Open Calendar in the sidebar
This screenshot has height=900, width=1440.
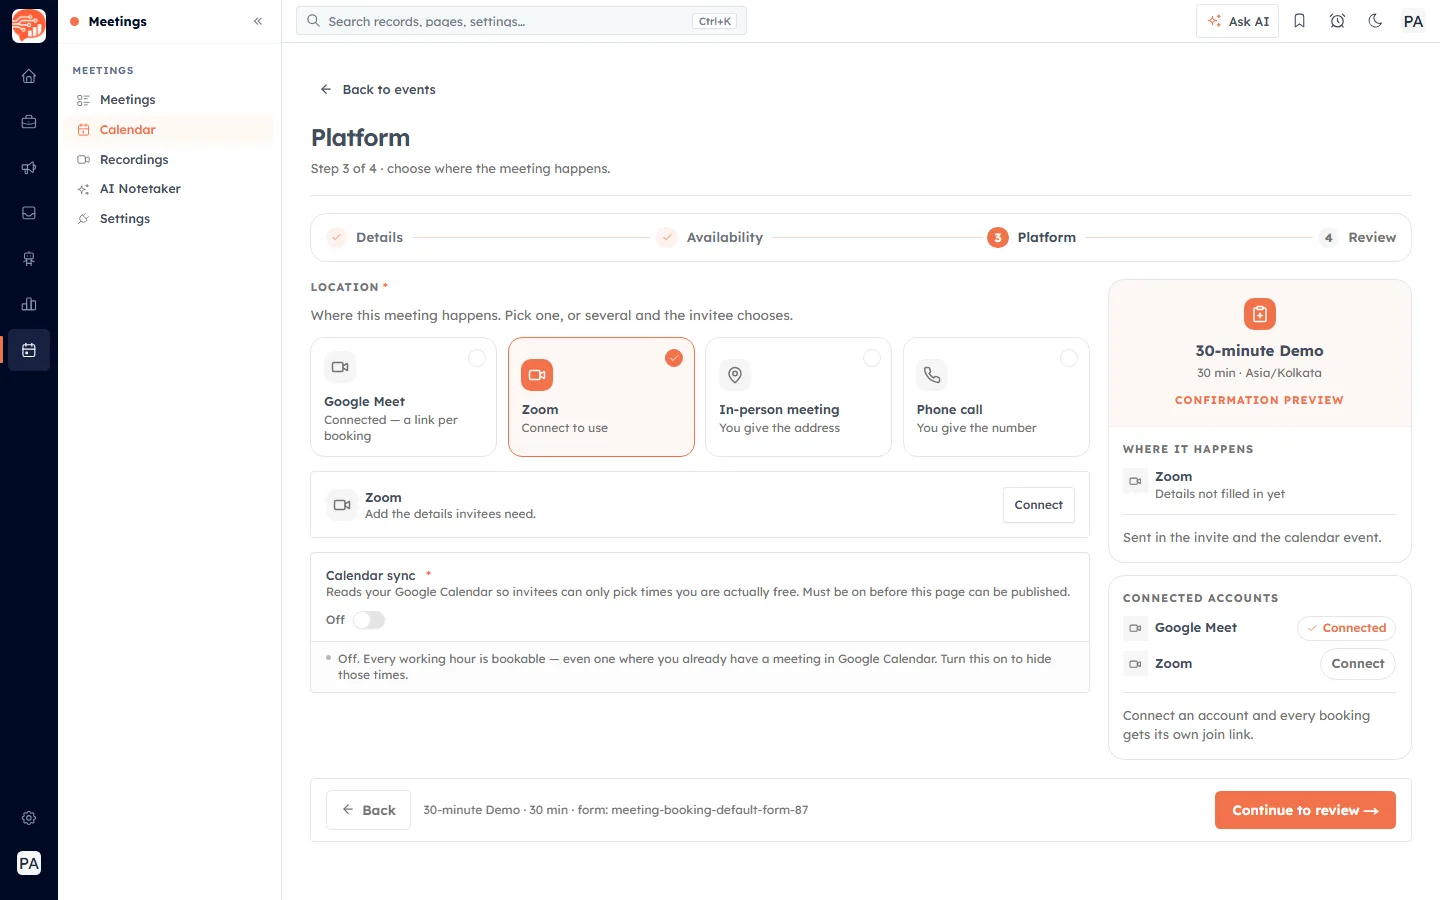[169, 130]
